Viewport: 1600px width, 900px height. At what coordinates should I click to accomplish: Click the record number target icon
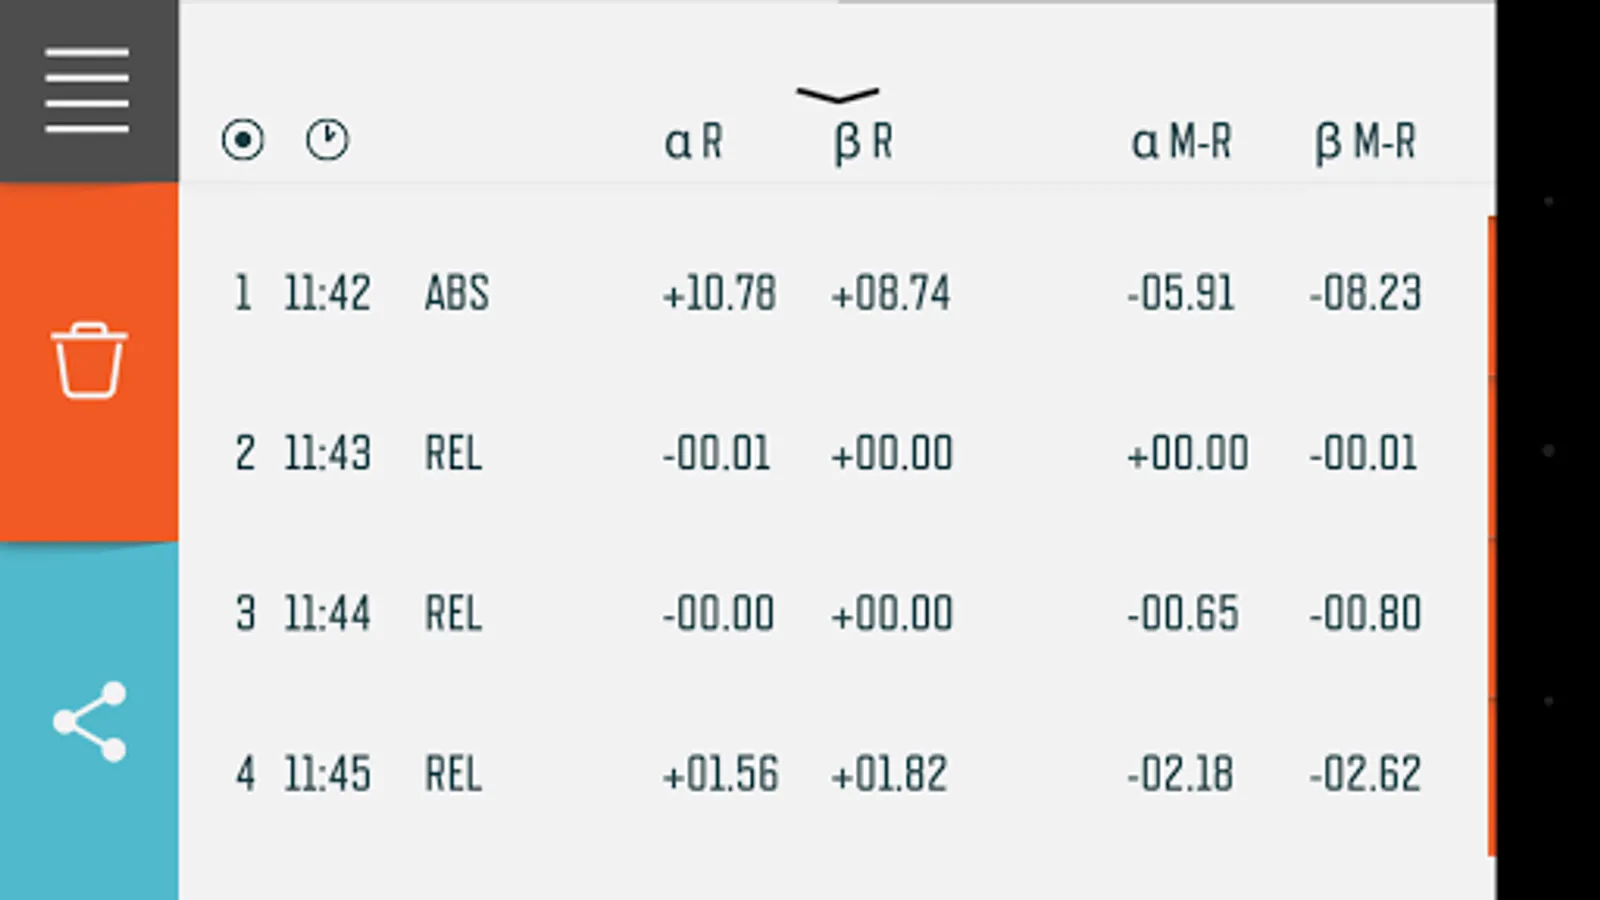click(243, 140)
